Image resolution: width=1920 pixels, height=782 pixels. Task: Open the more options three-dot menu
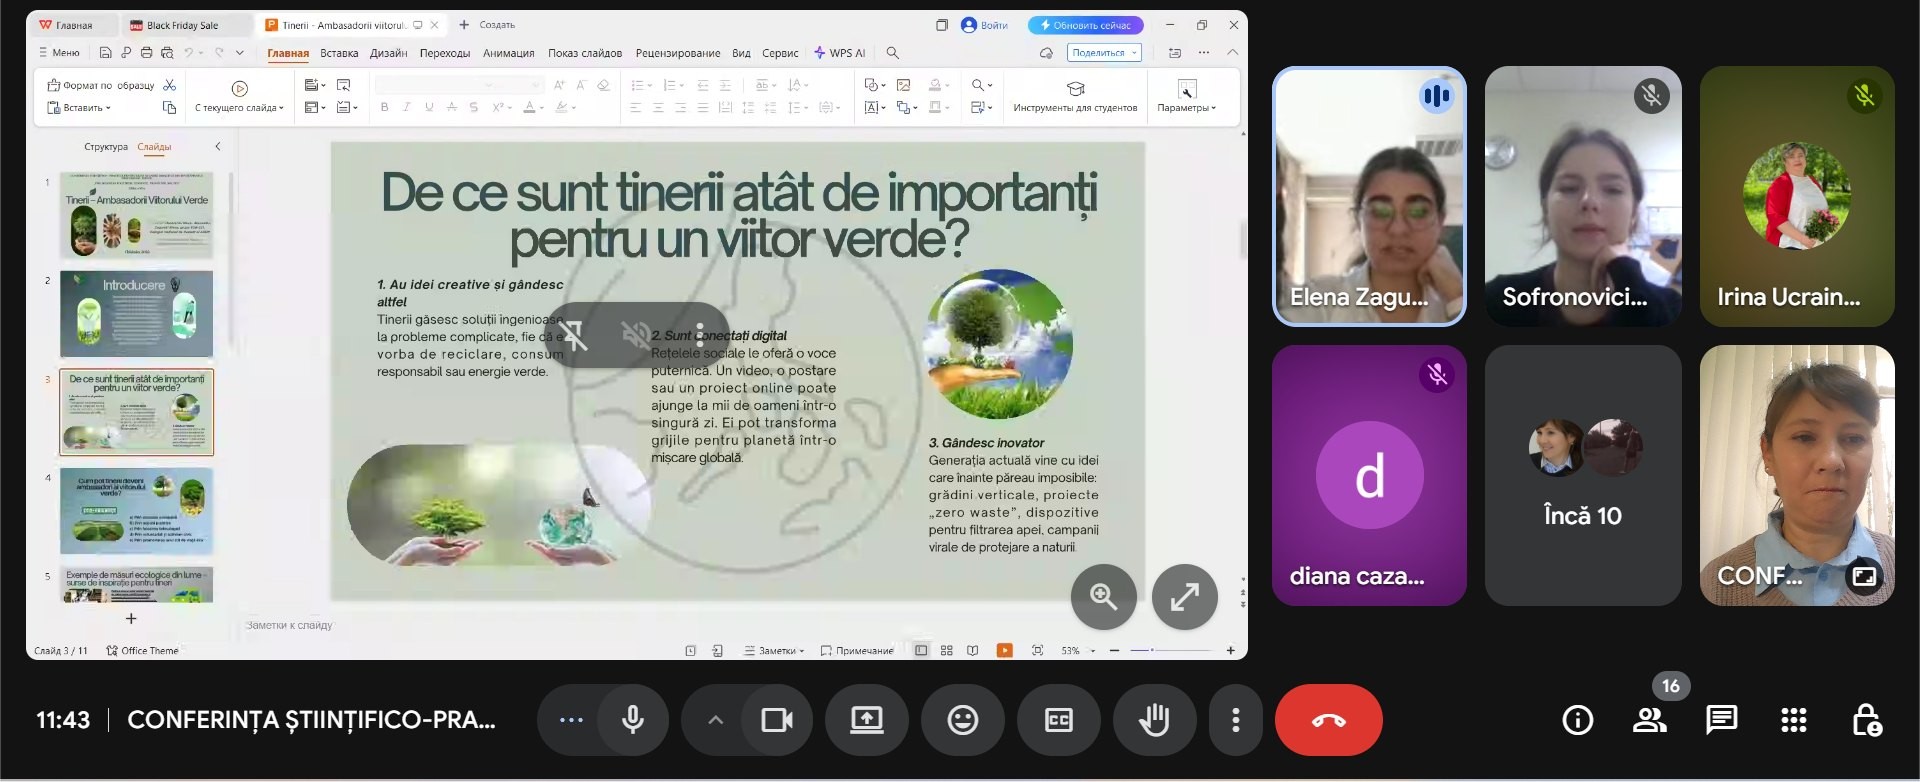pyautogui.click(x=1236, y=720)
